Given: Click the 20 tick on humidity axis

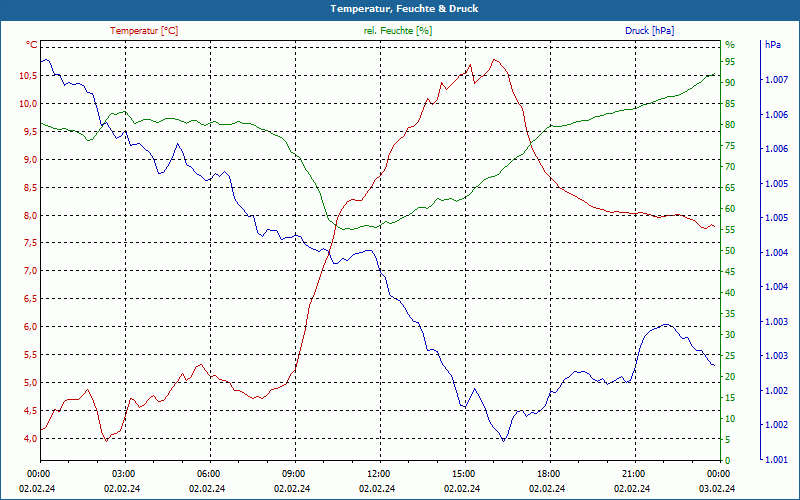Looking at the screenshot, I should pos(730,377).
